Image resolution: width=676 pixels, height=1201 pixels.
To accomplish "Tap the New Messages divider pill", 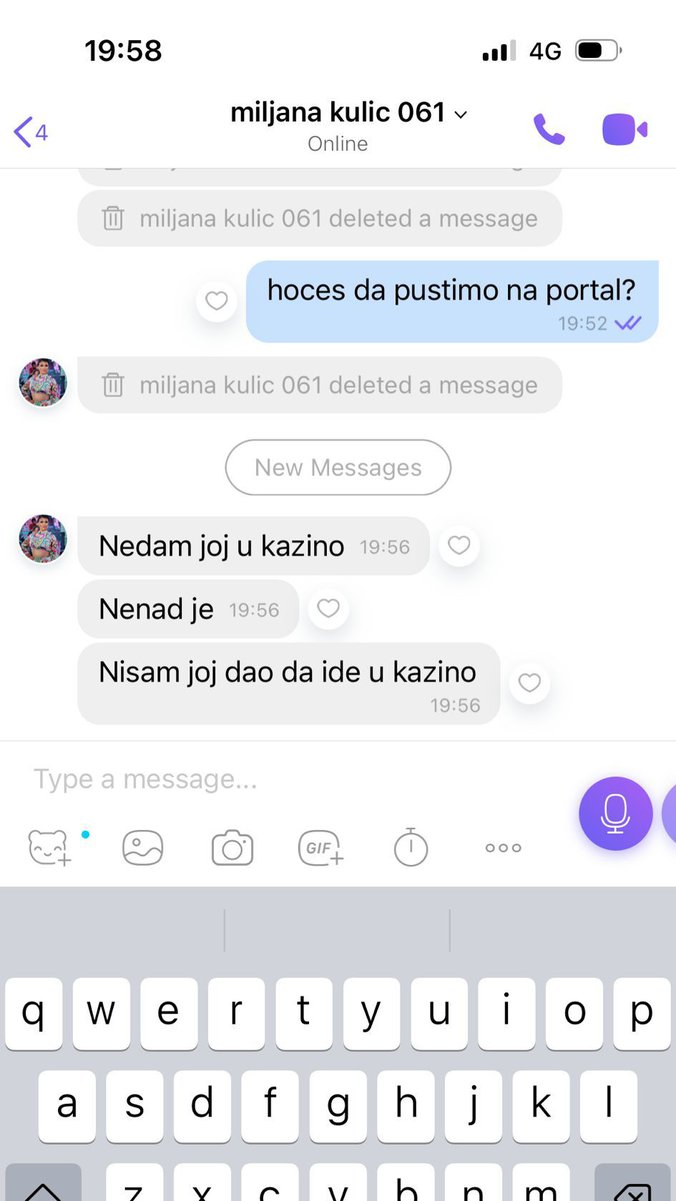I will tap(338, 468).
